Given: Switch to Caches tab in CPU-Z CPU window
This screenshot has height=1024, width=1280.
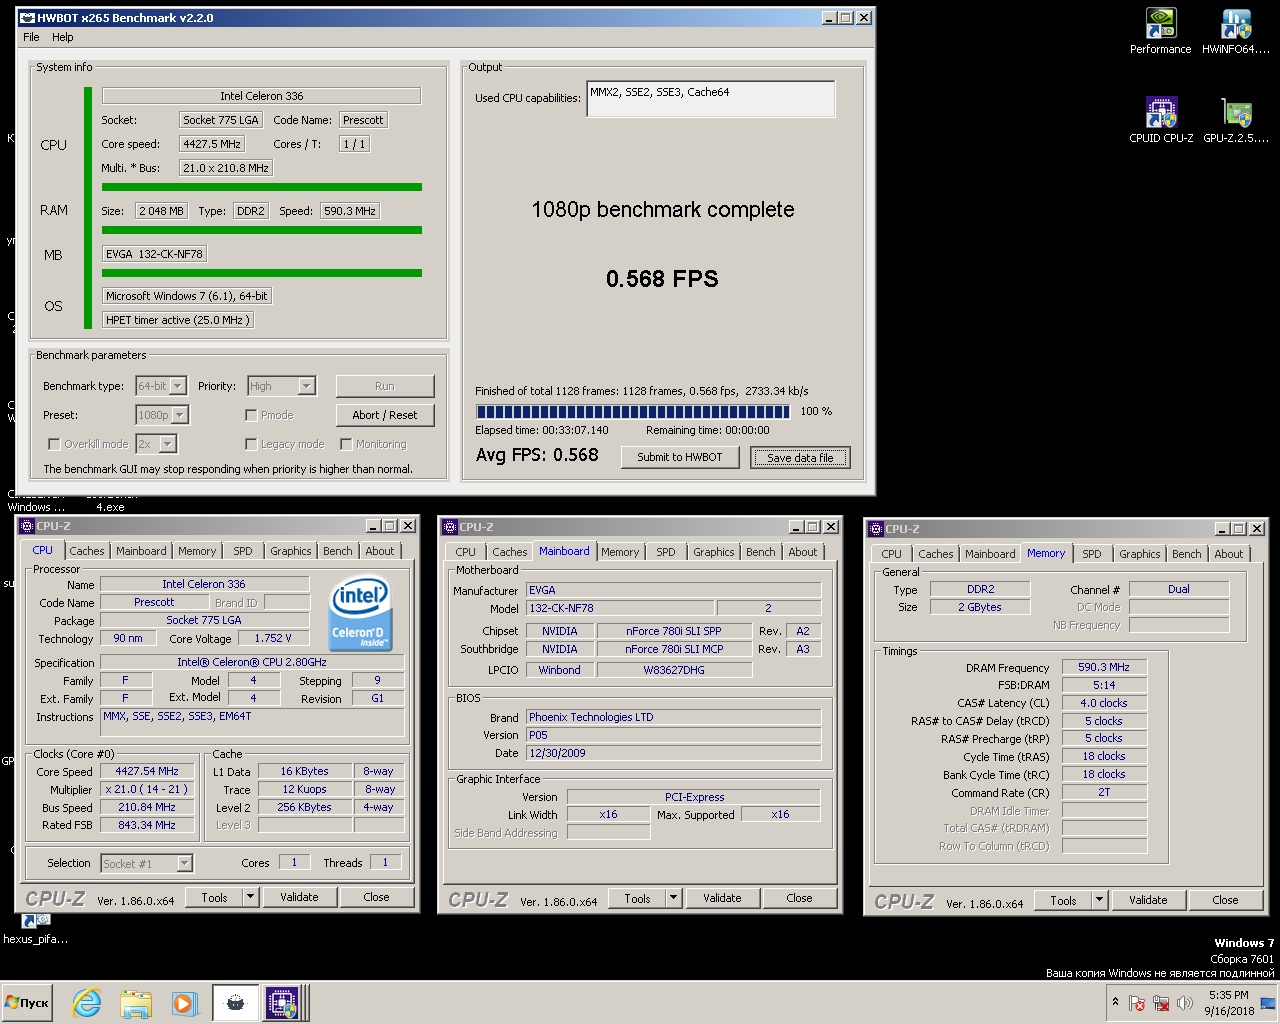Looking at the screenshot, I should tap(87, 551).
